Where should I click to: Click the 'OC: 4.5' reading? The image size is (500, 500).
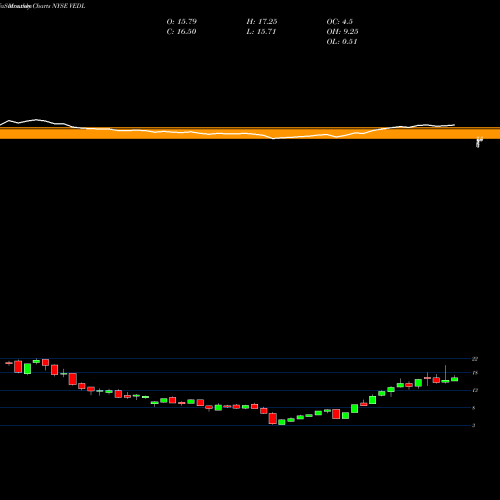coord(340,22)
